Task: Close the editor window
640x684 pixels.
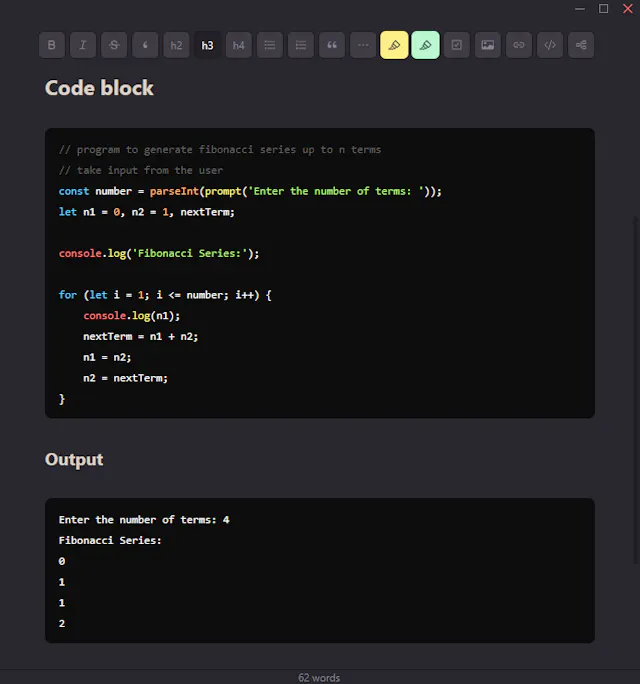Action: tap(628, 9)
